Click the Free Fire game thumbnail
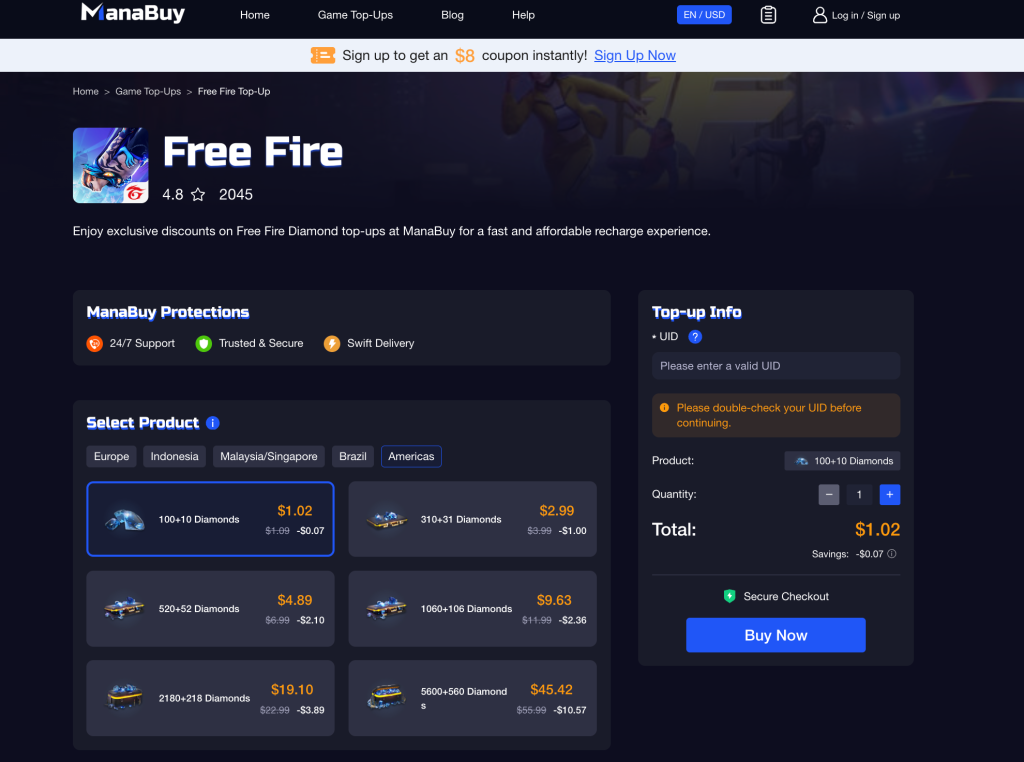The width and height of the screenshot is (1024, 762). 111,165
